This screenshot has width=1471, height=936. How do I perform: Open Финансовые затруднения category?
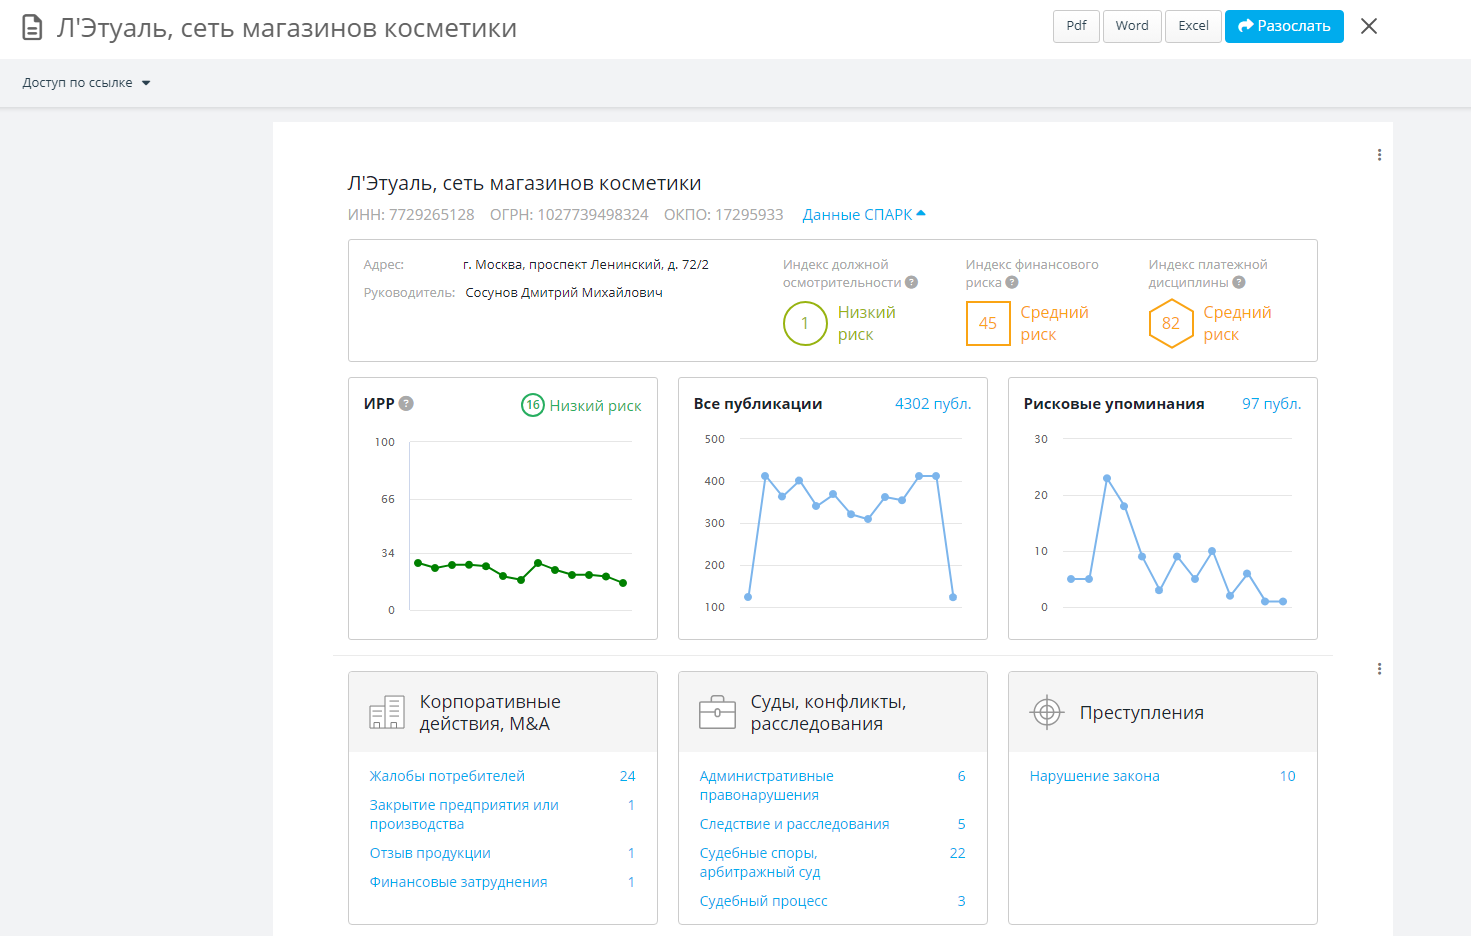pyautogui.click(x=458, y=882)
